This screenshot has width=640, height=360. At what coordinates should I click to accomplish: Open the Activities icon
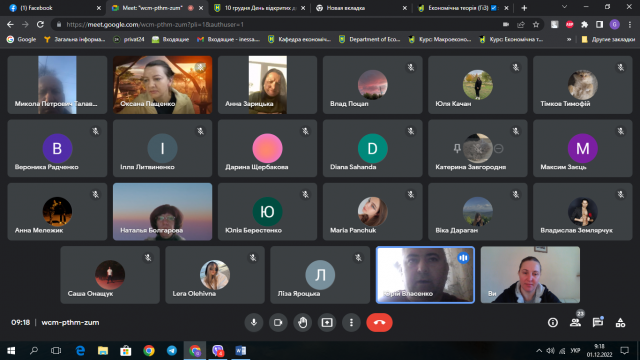tap(620, 322)
